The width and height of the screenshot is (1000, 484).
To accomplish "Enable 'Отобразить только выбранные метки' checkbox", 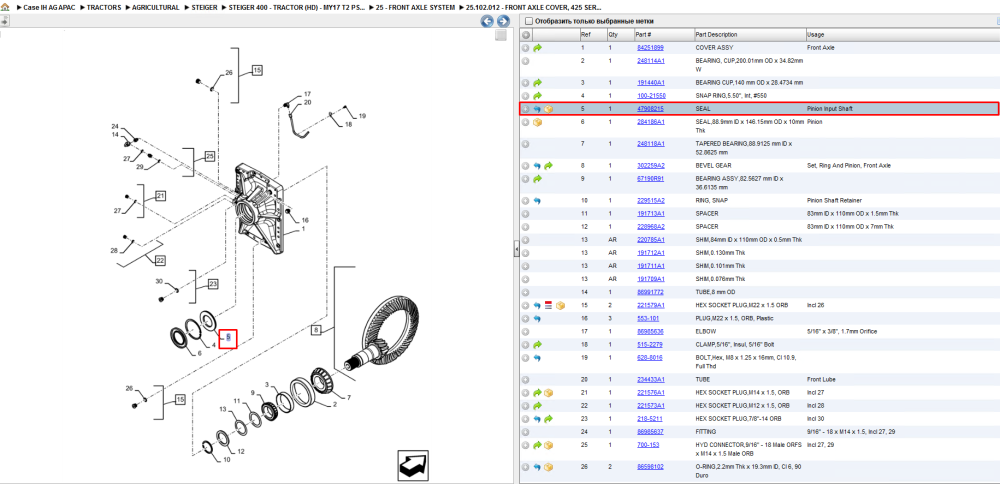I will (528, 21).
